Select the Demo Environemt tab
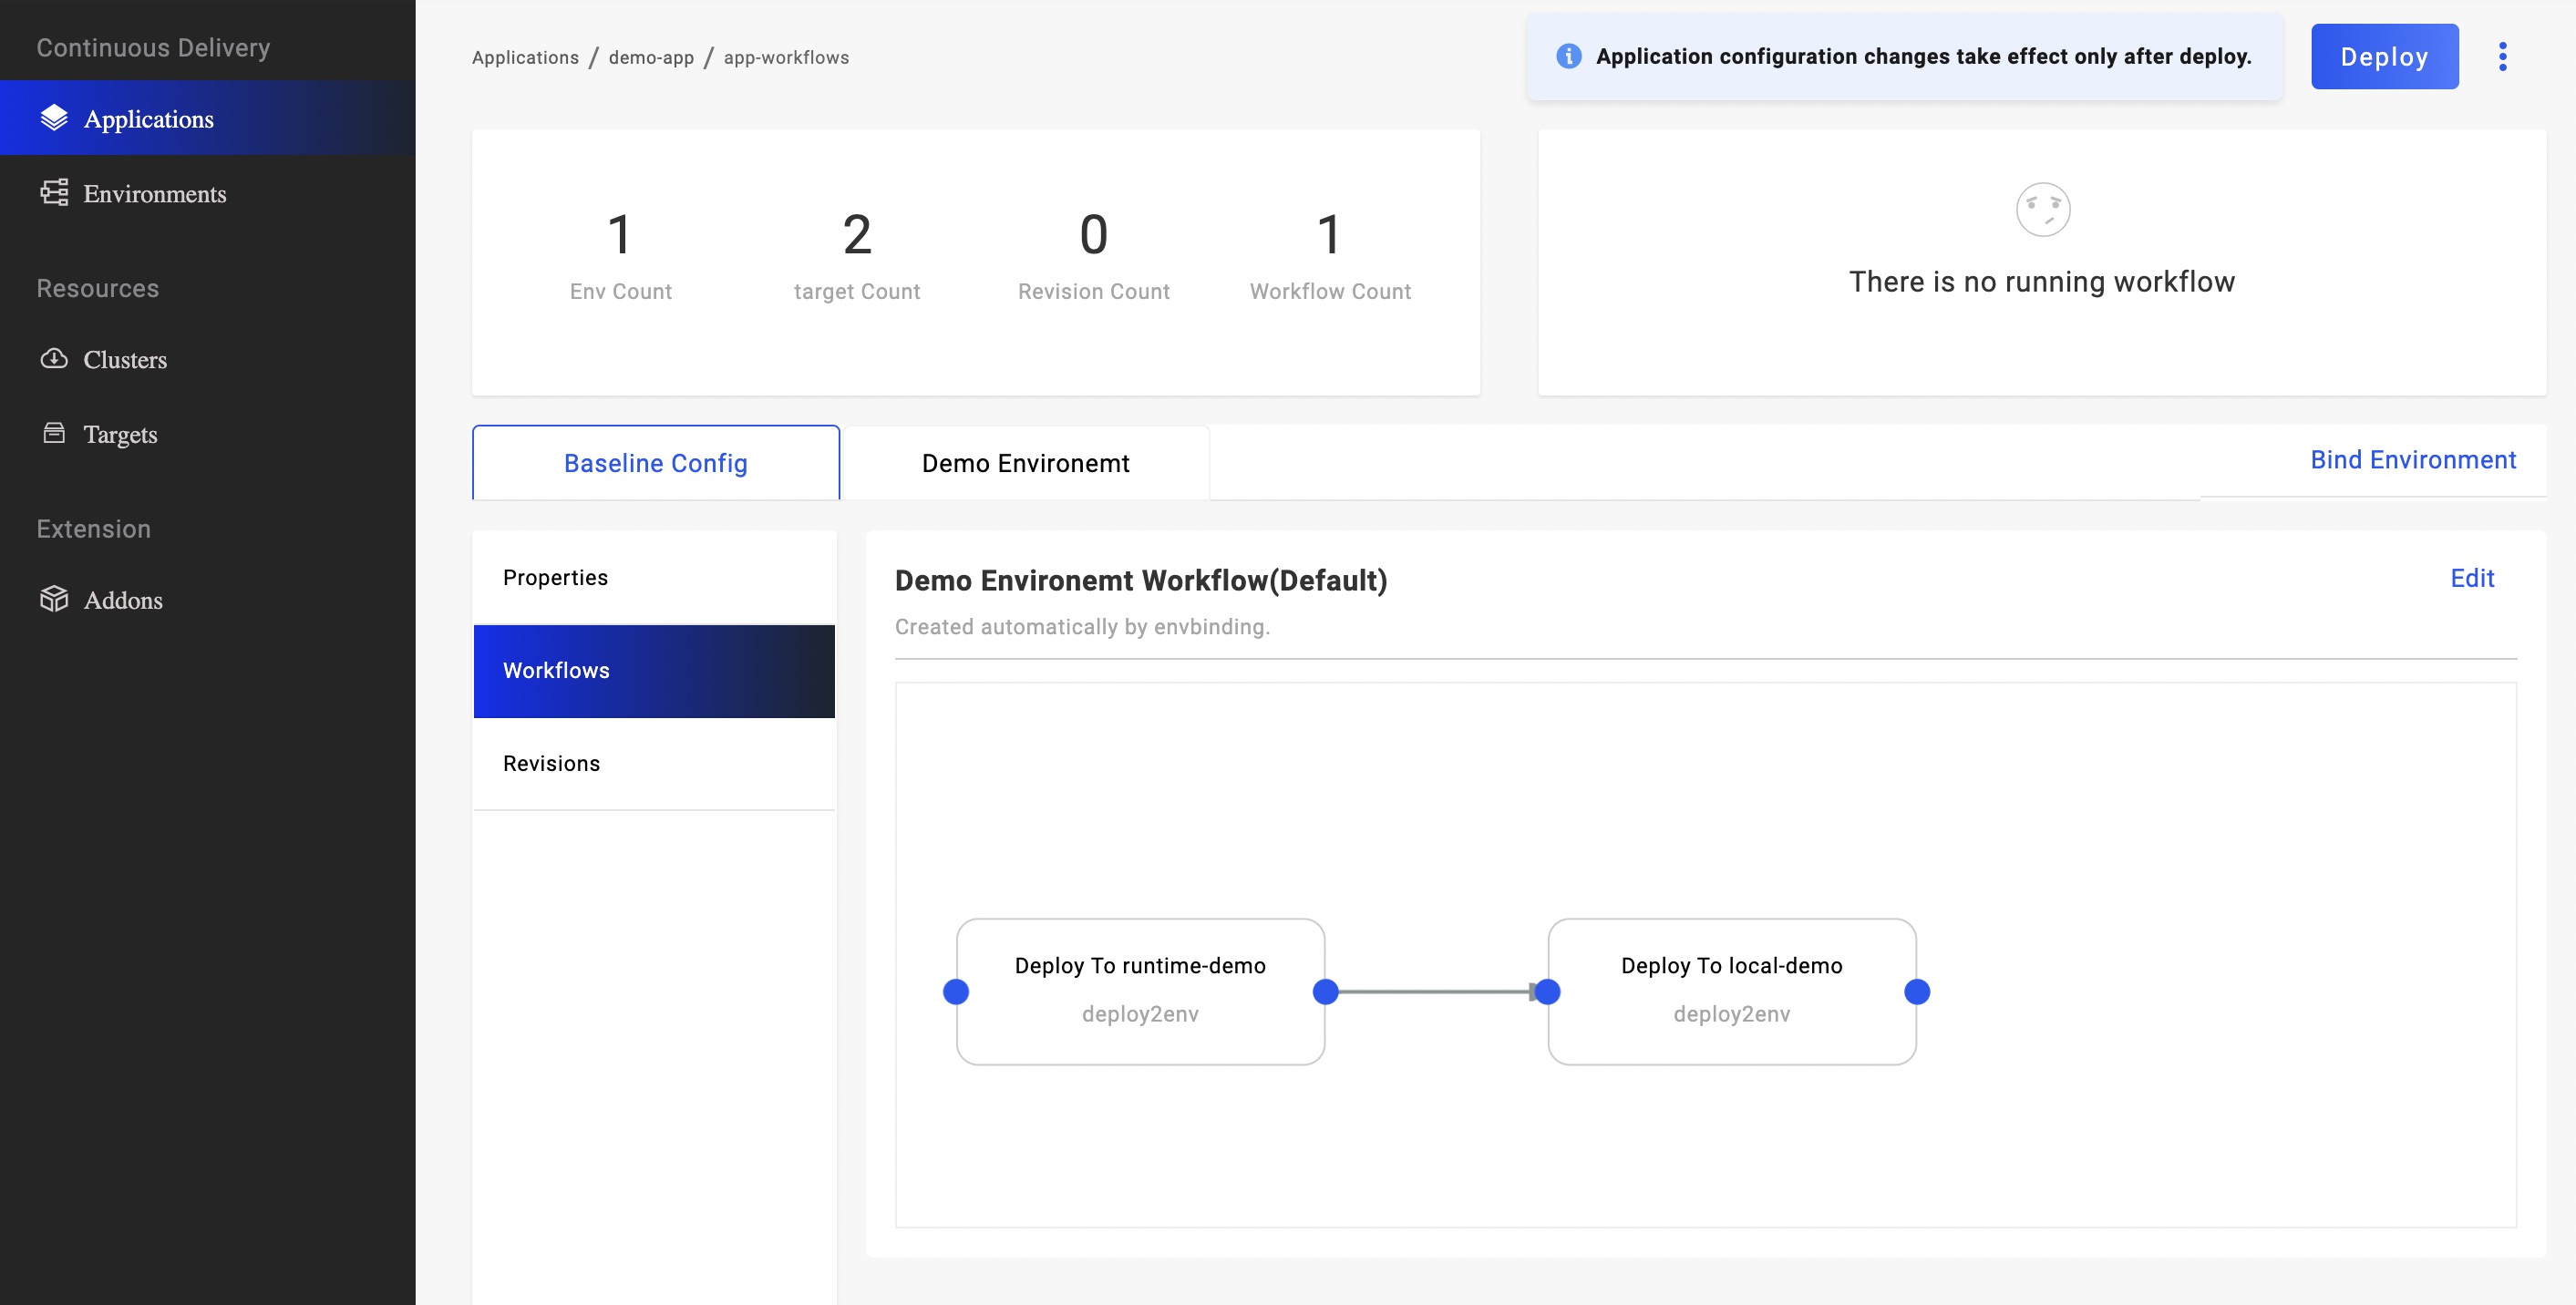2576x1305 pixels. 1026,461
